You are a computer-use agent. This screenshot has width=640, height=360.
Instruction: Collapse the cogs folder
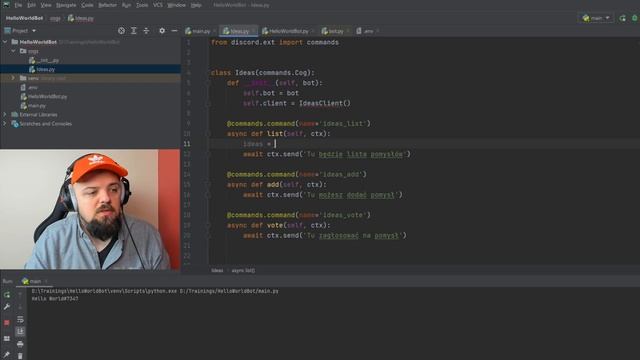(13, 51)
